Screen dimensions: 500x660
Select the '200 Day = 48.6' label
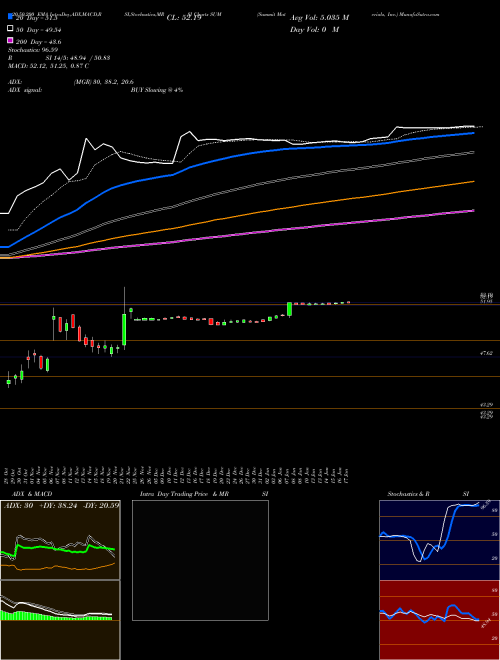(38, 42)
